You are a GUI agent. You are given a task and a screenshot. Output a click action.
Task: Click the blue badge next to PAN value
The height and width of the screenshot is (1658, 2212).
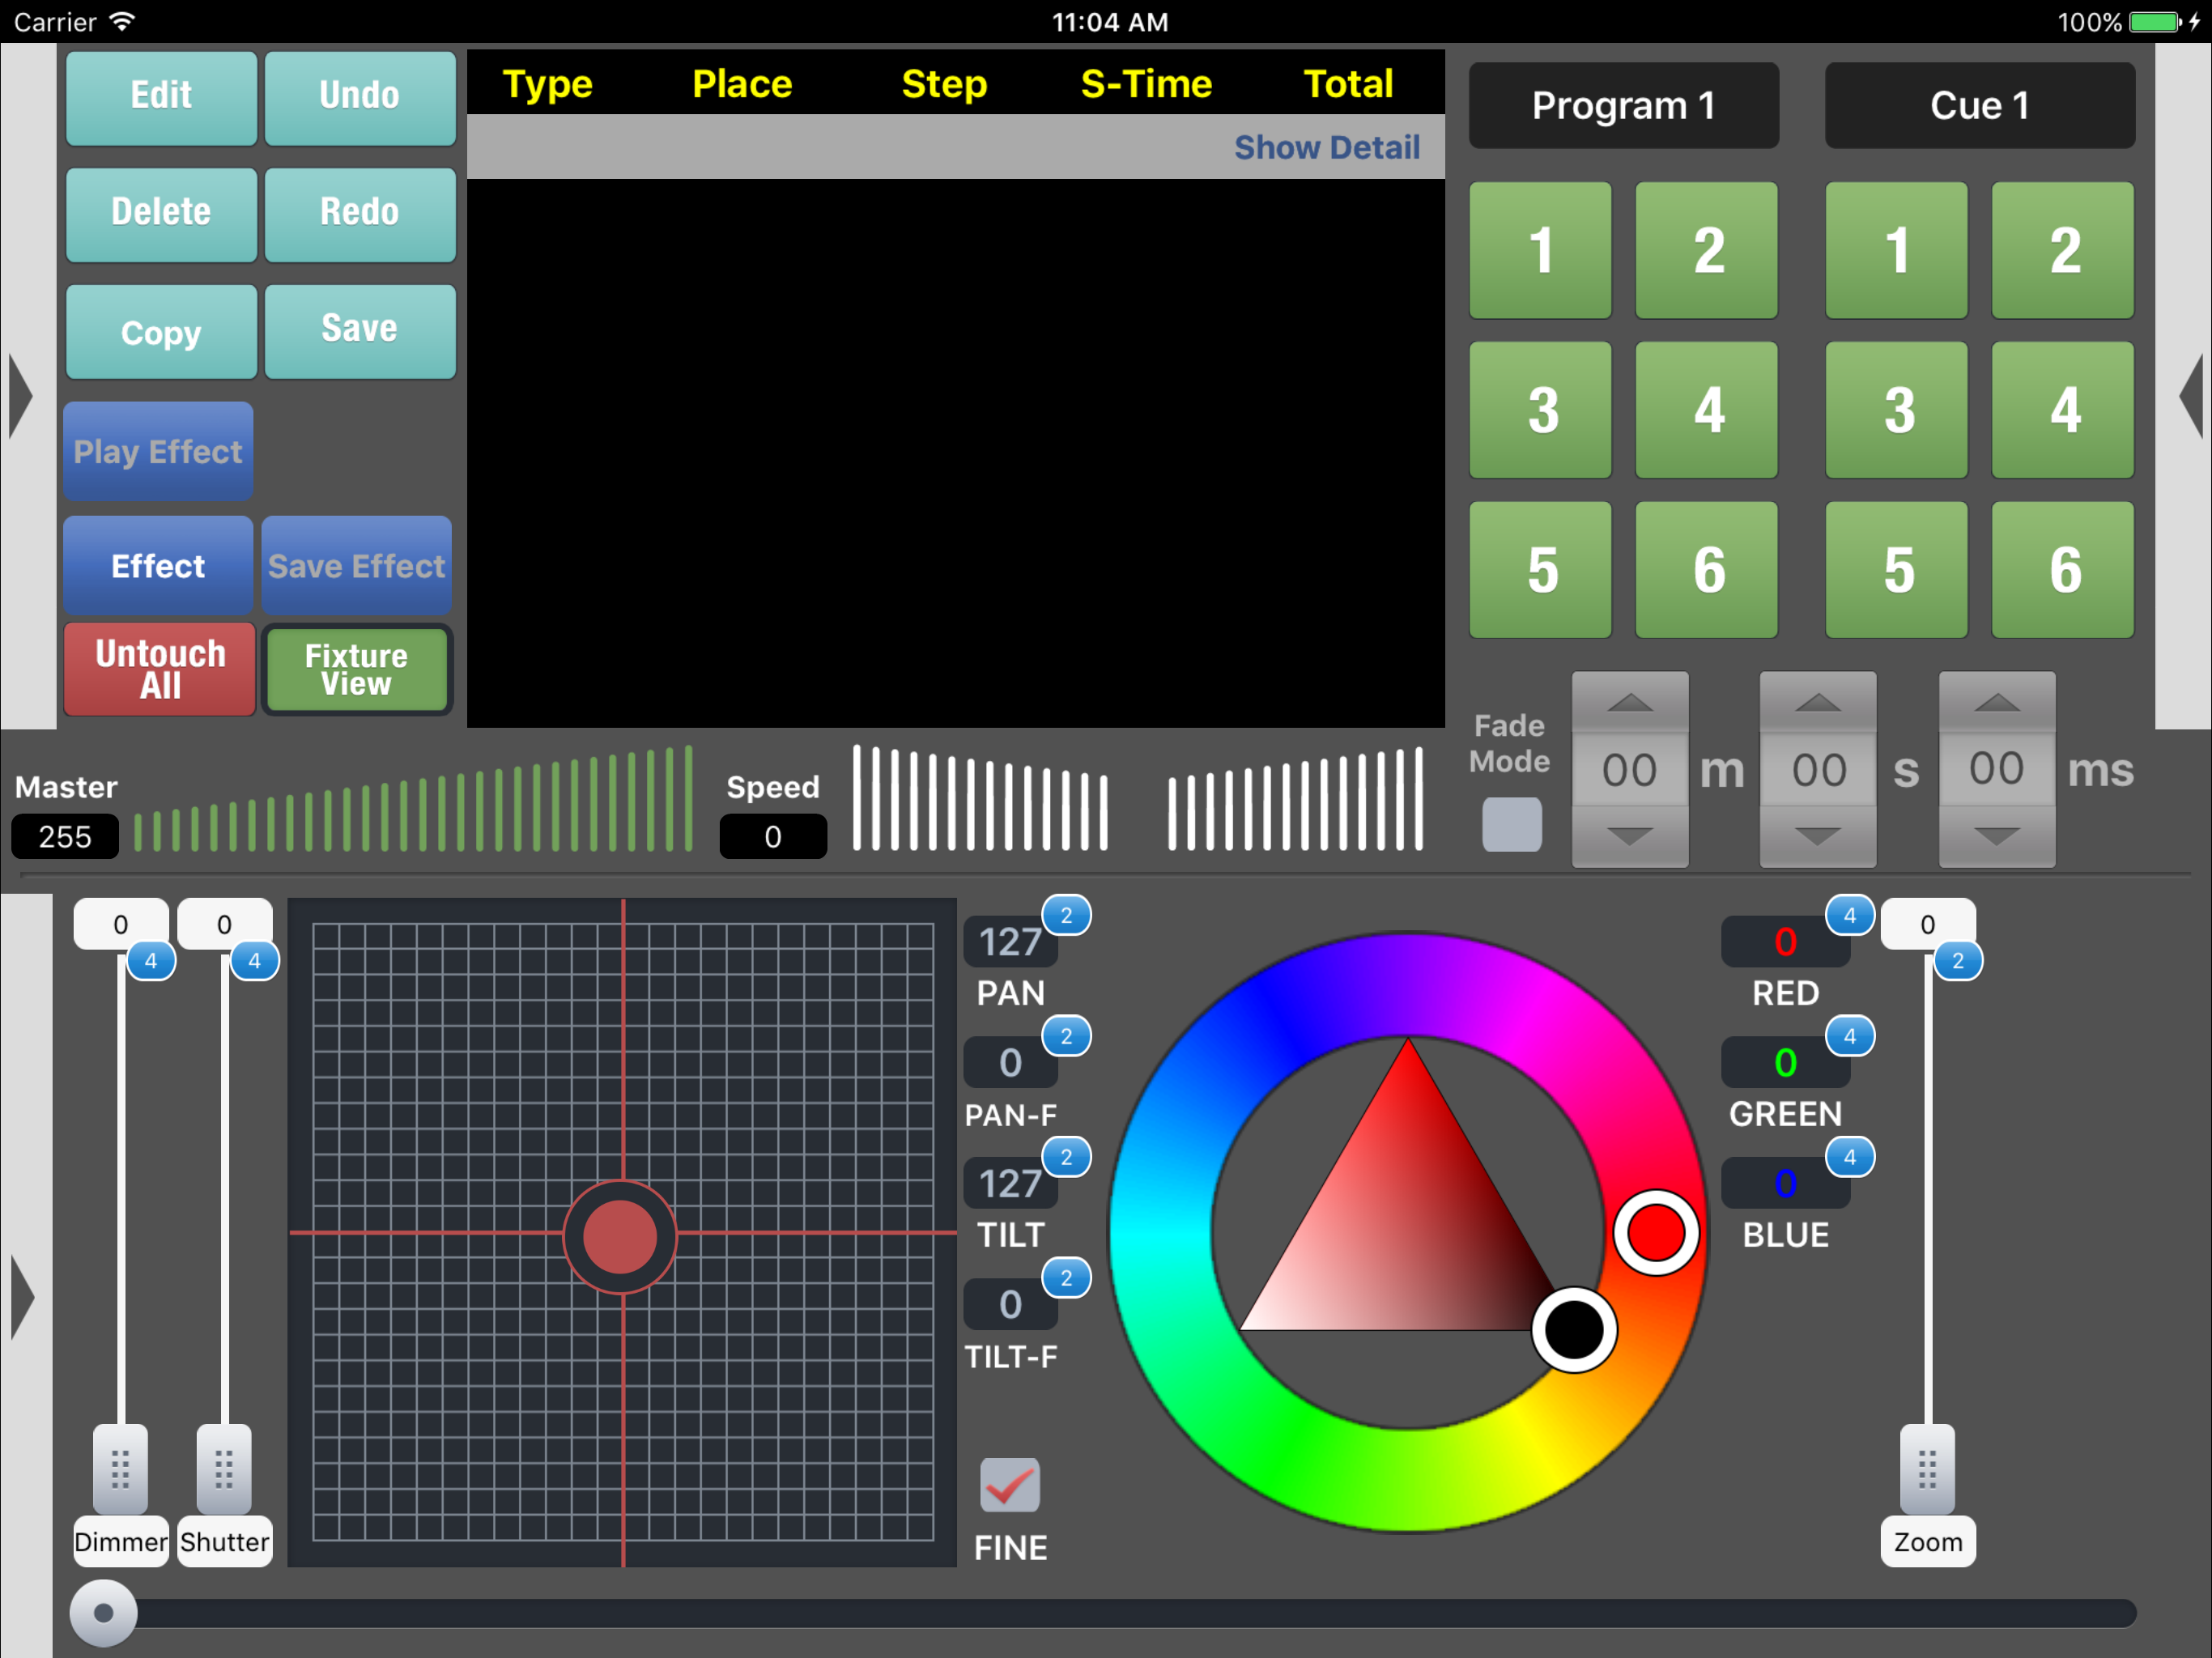[1066, 915]
